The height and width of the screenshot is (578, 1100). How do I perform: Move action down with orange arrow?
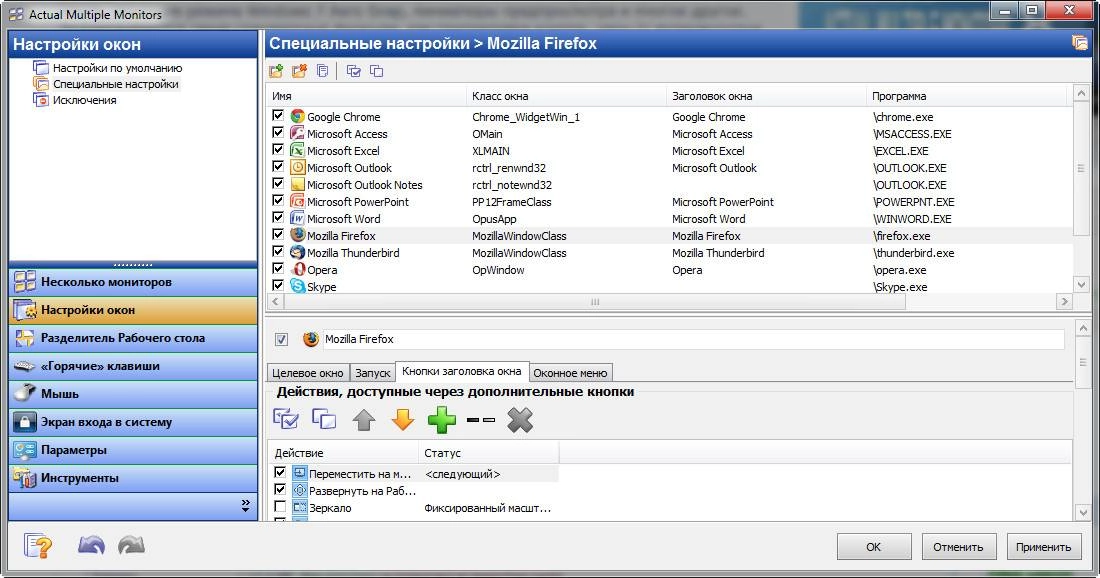tap(403, 419)
